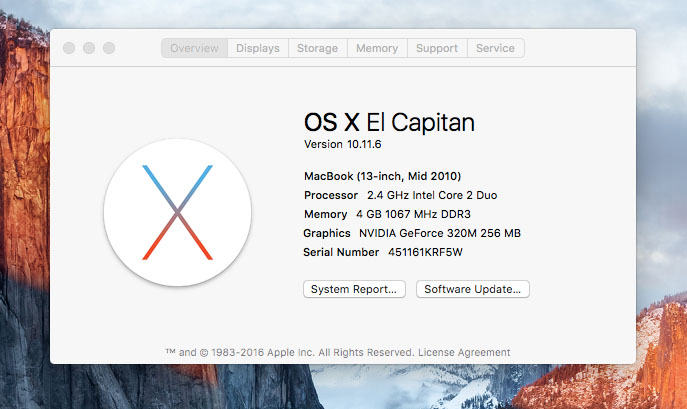Click the OS X El Capitan title
The height and width of the screenshot is (409, 687).
click(389, 122)
